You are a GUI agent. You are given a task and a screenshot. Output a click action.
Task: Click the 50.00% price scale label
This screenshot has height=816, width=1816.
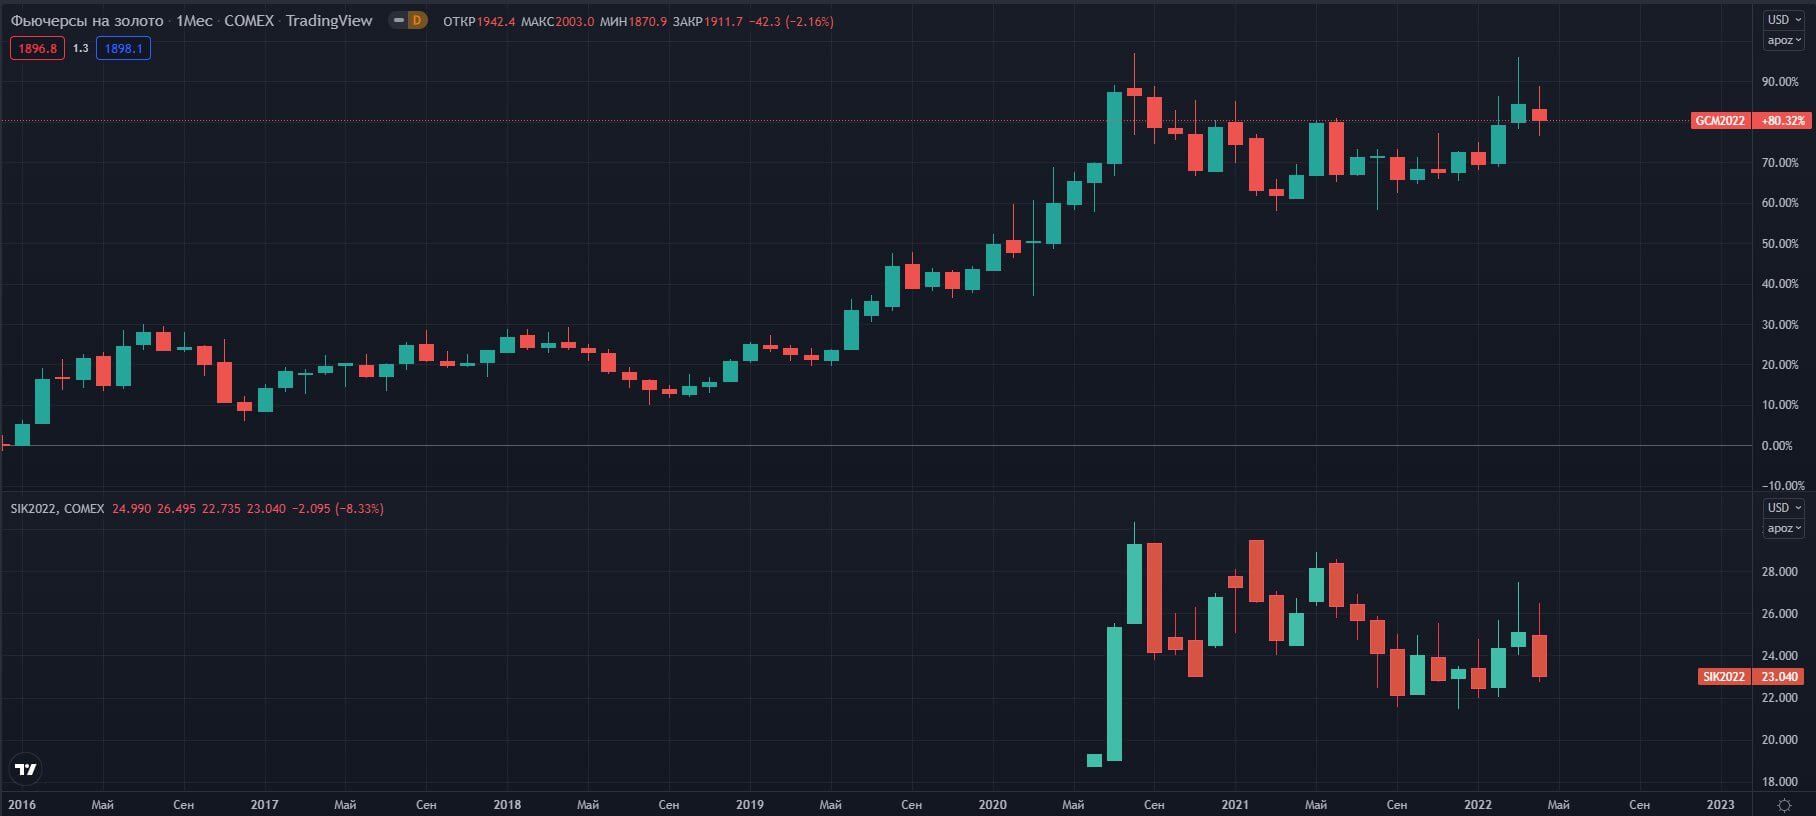click(x=1780, y=243)
